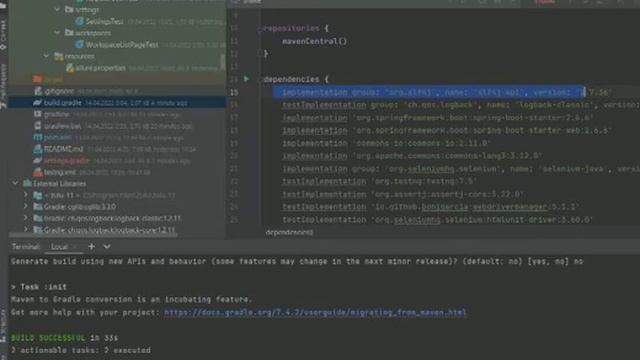Viewport: 640px width, 360px height.
Task: Click the External Libraries icon
Action: (x=27, y=184)
